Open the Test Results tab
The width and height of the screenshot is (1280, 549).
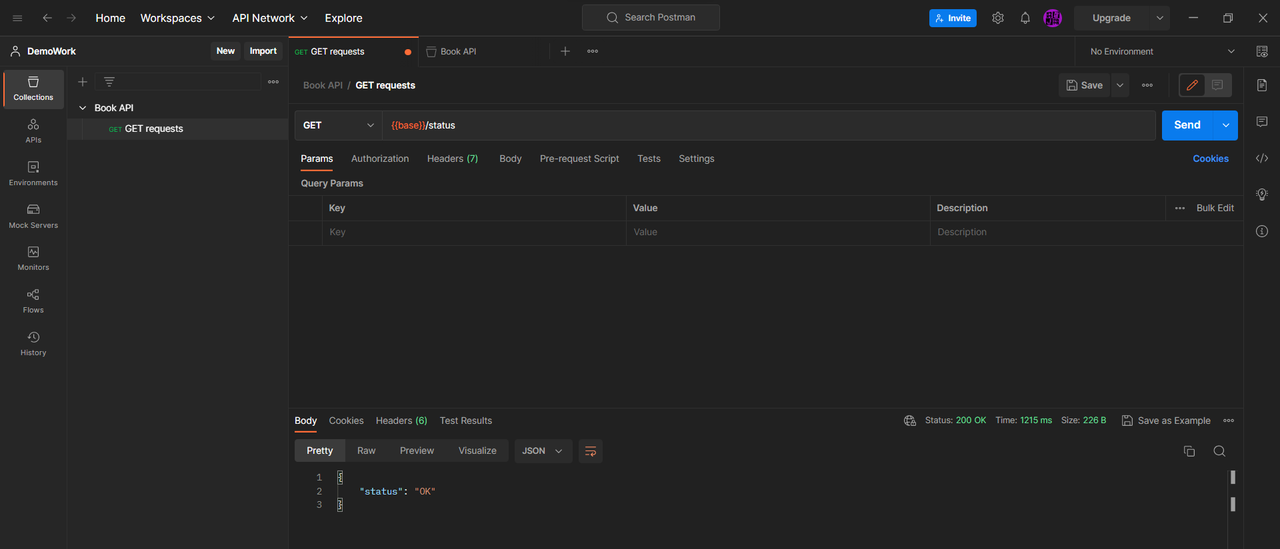[x=466, y=421]
